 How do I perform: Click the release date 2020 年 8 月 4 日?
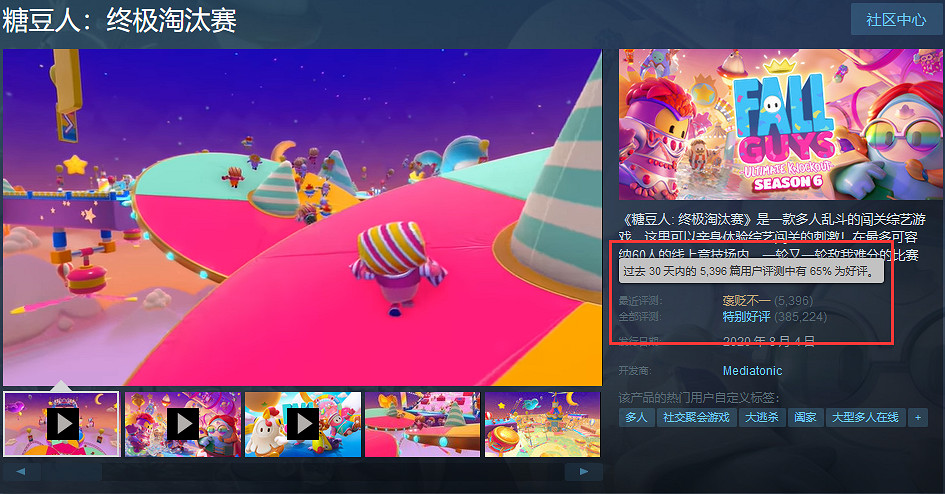(x=768, y=342)
